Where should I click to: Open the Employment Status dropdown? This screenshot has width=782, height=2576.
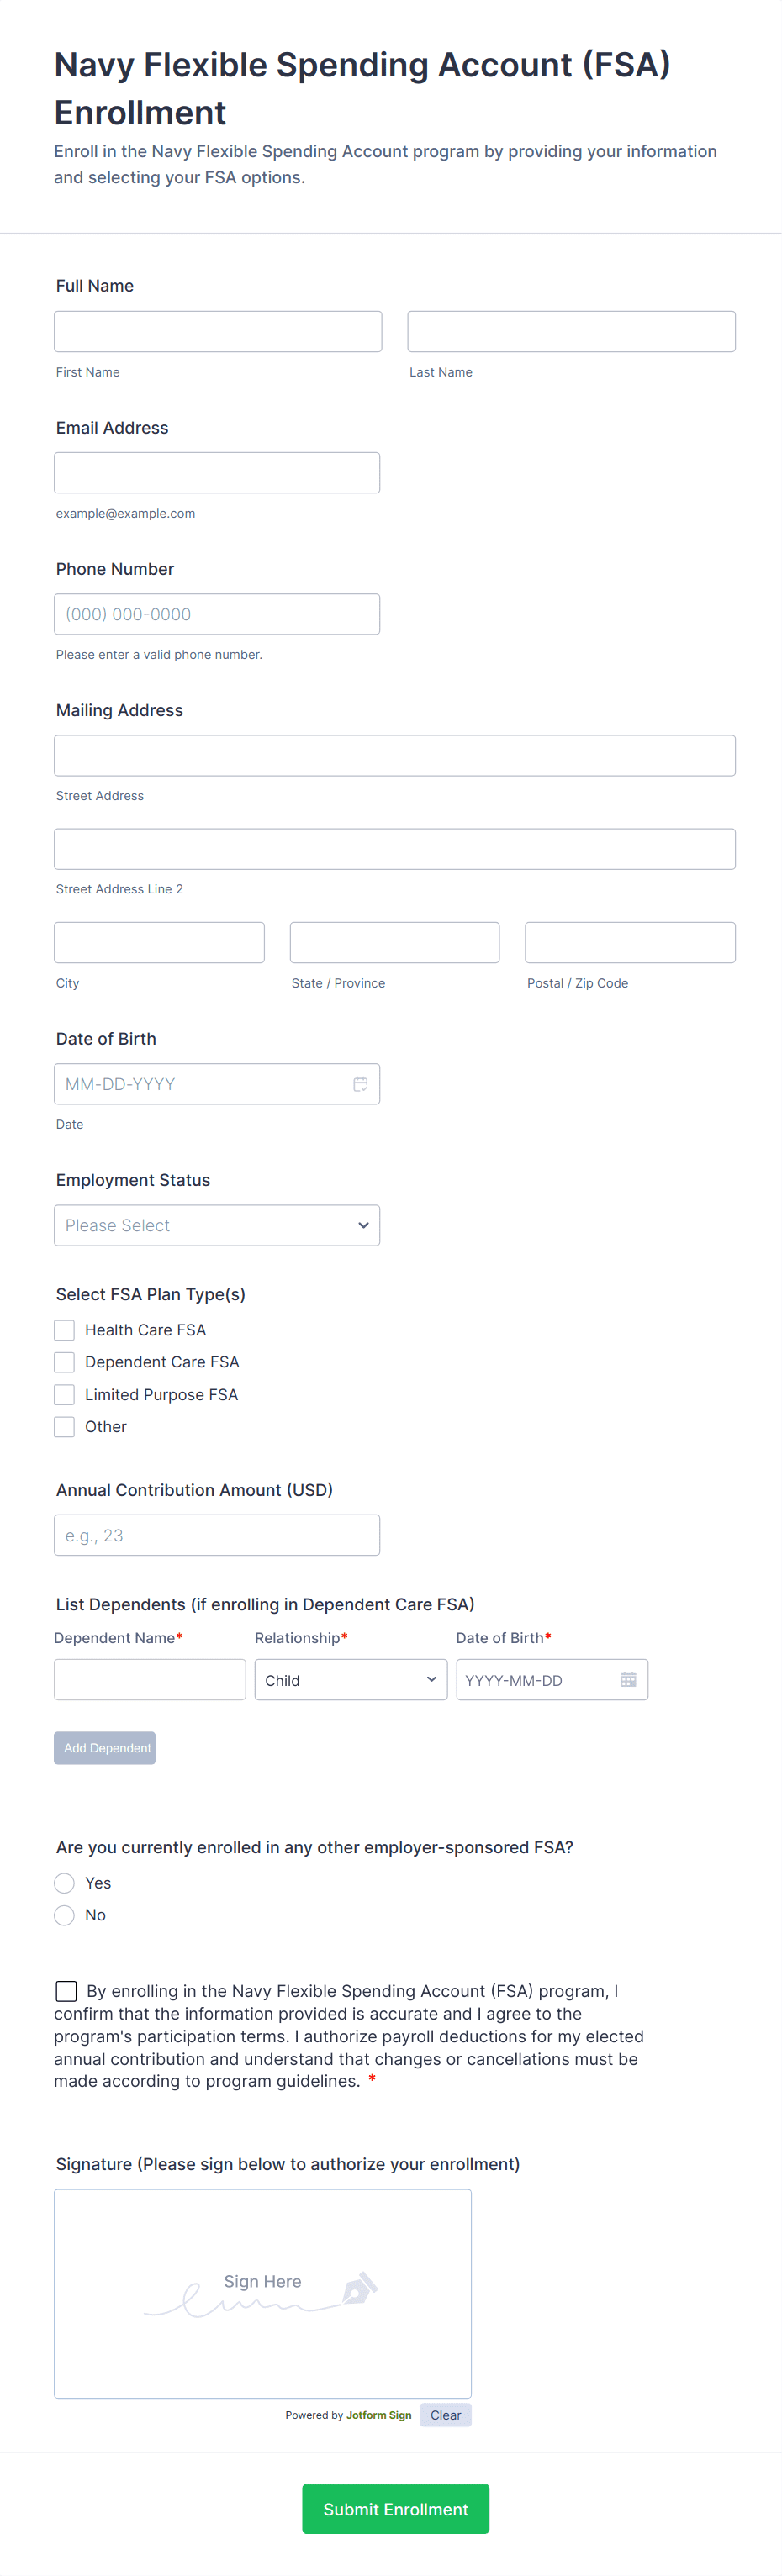tap(217, 1225)
